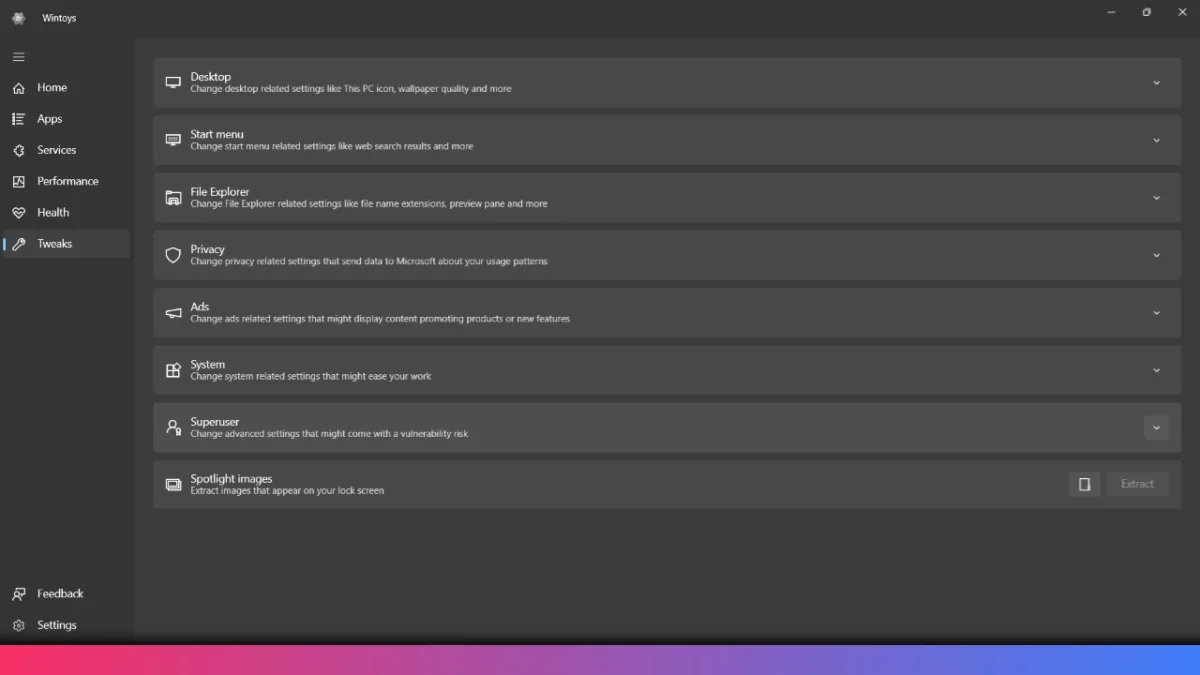
Task: Open the Home page
Action: coord(66,88)
